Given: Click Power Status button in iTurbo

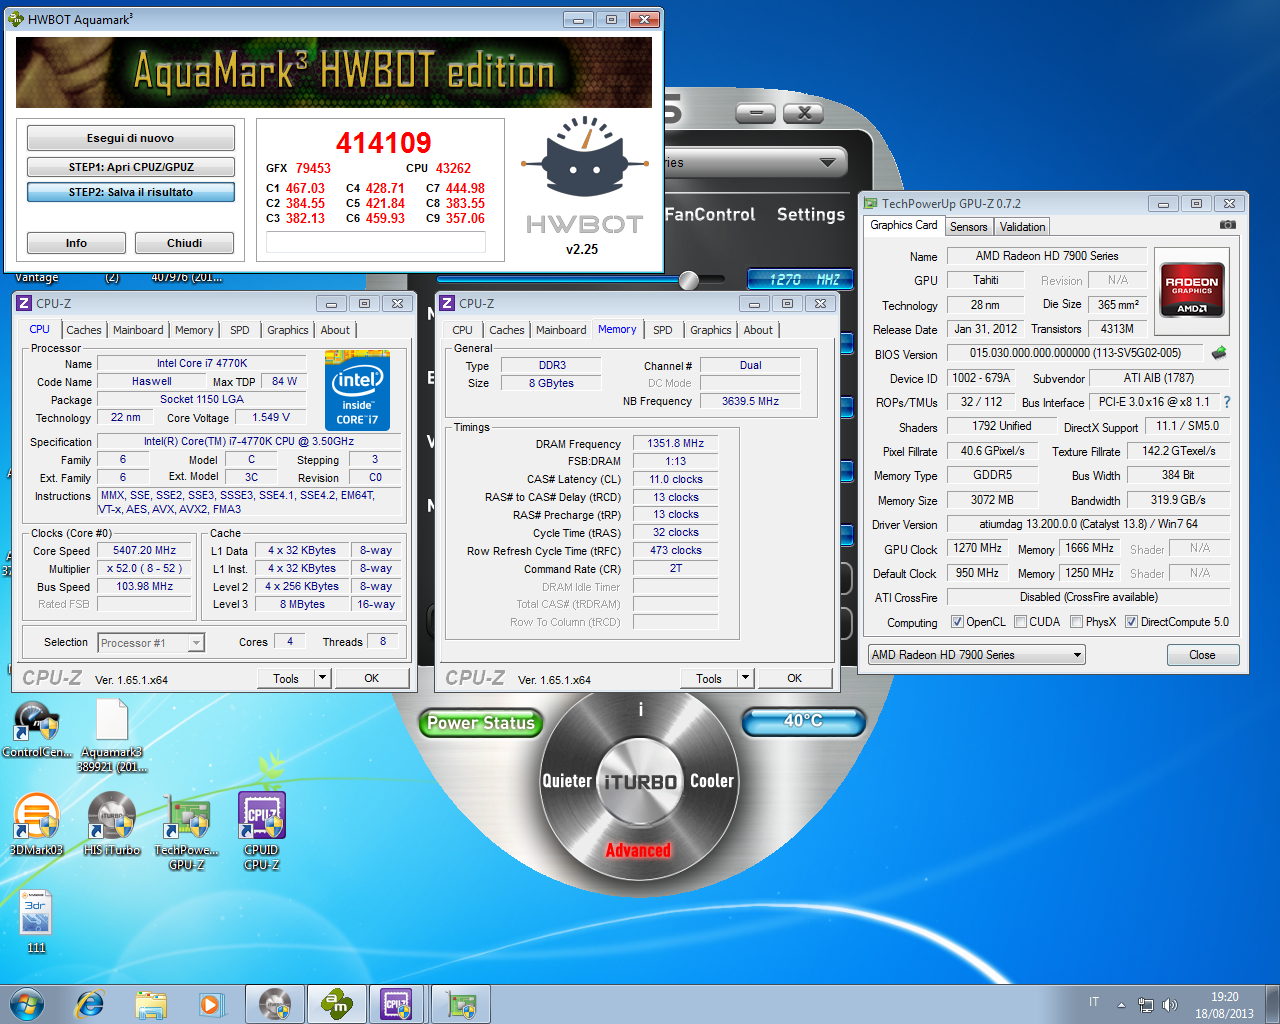Looking at the screenshot, I should [481, 723].
